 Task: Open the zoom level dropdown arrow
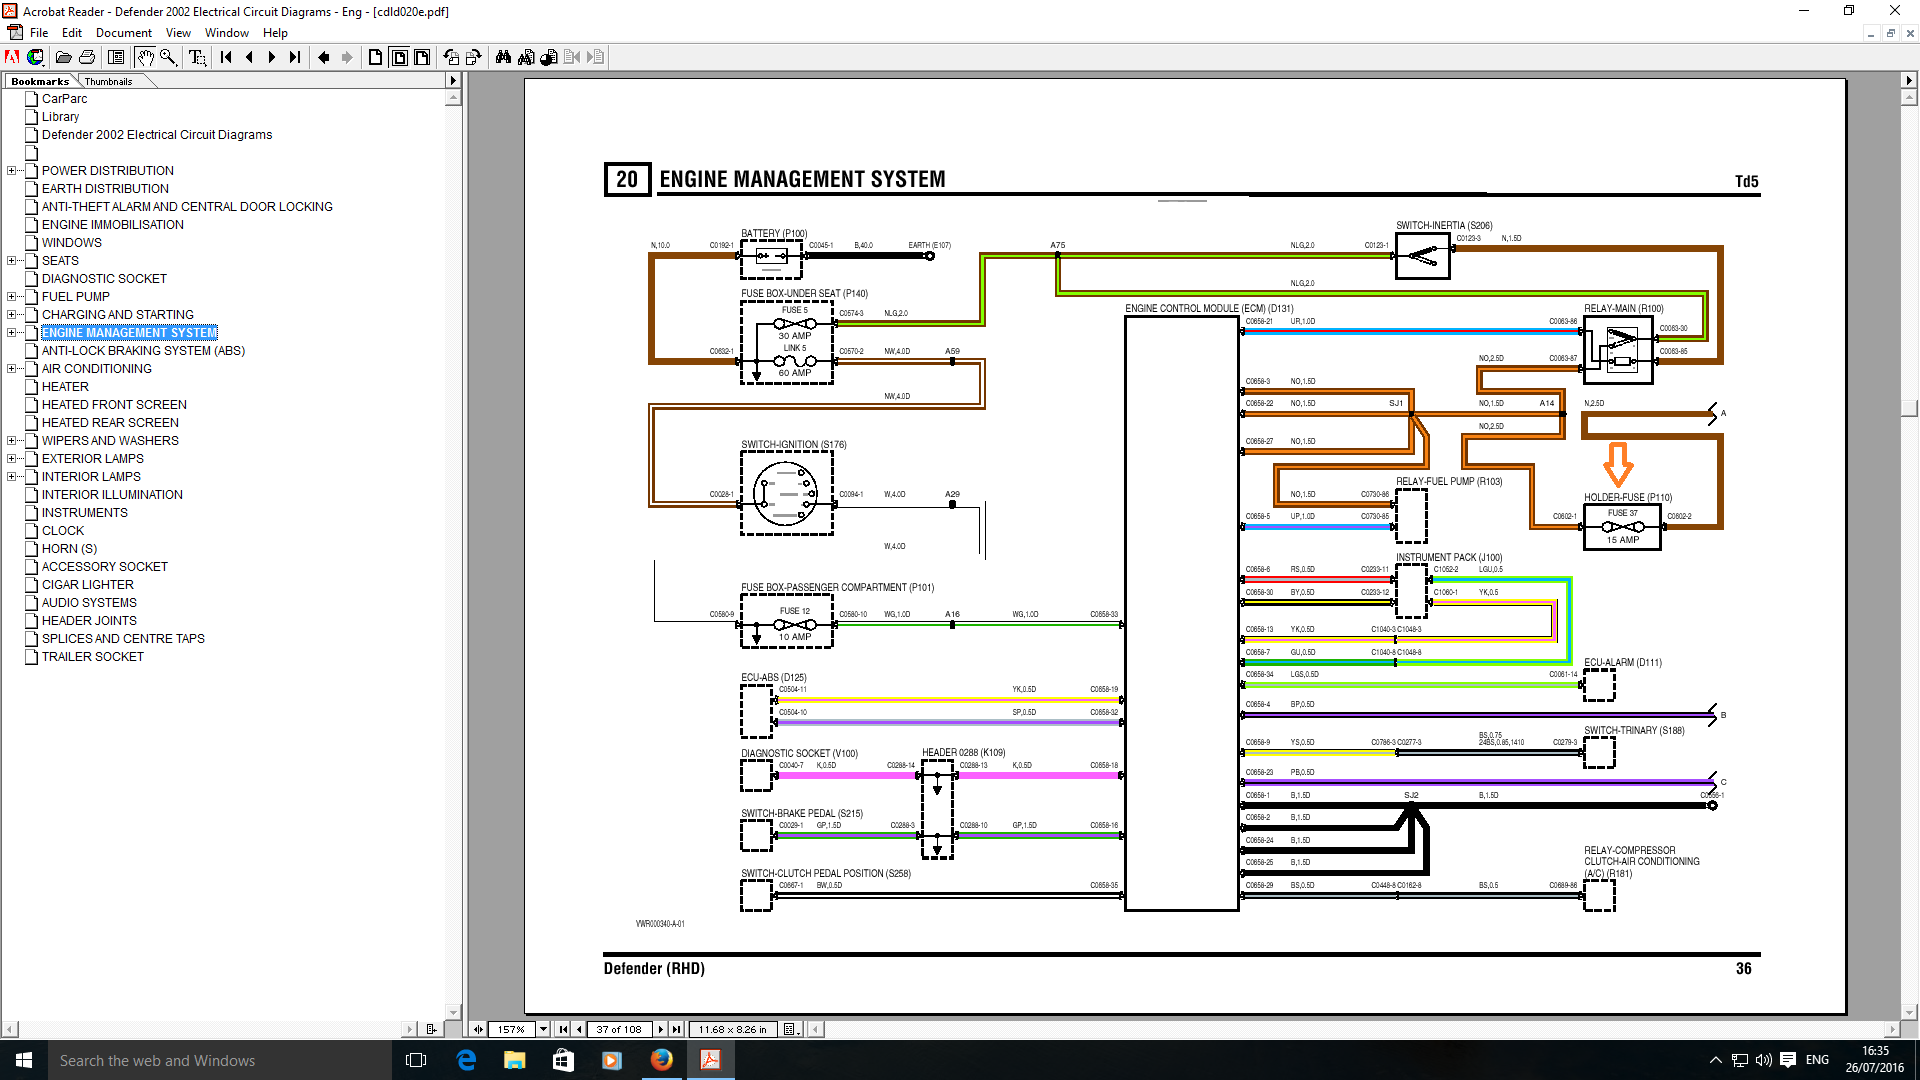pyautogui.click(x=543, y=1029)
